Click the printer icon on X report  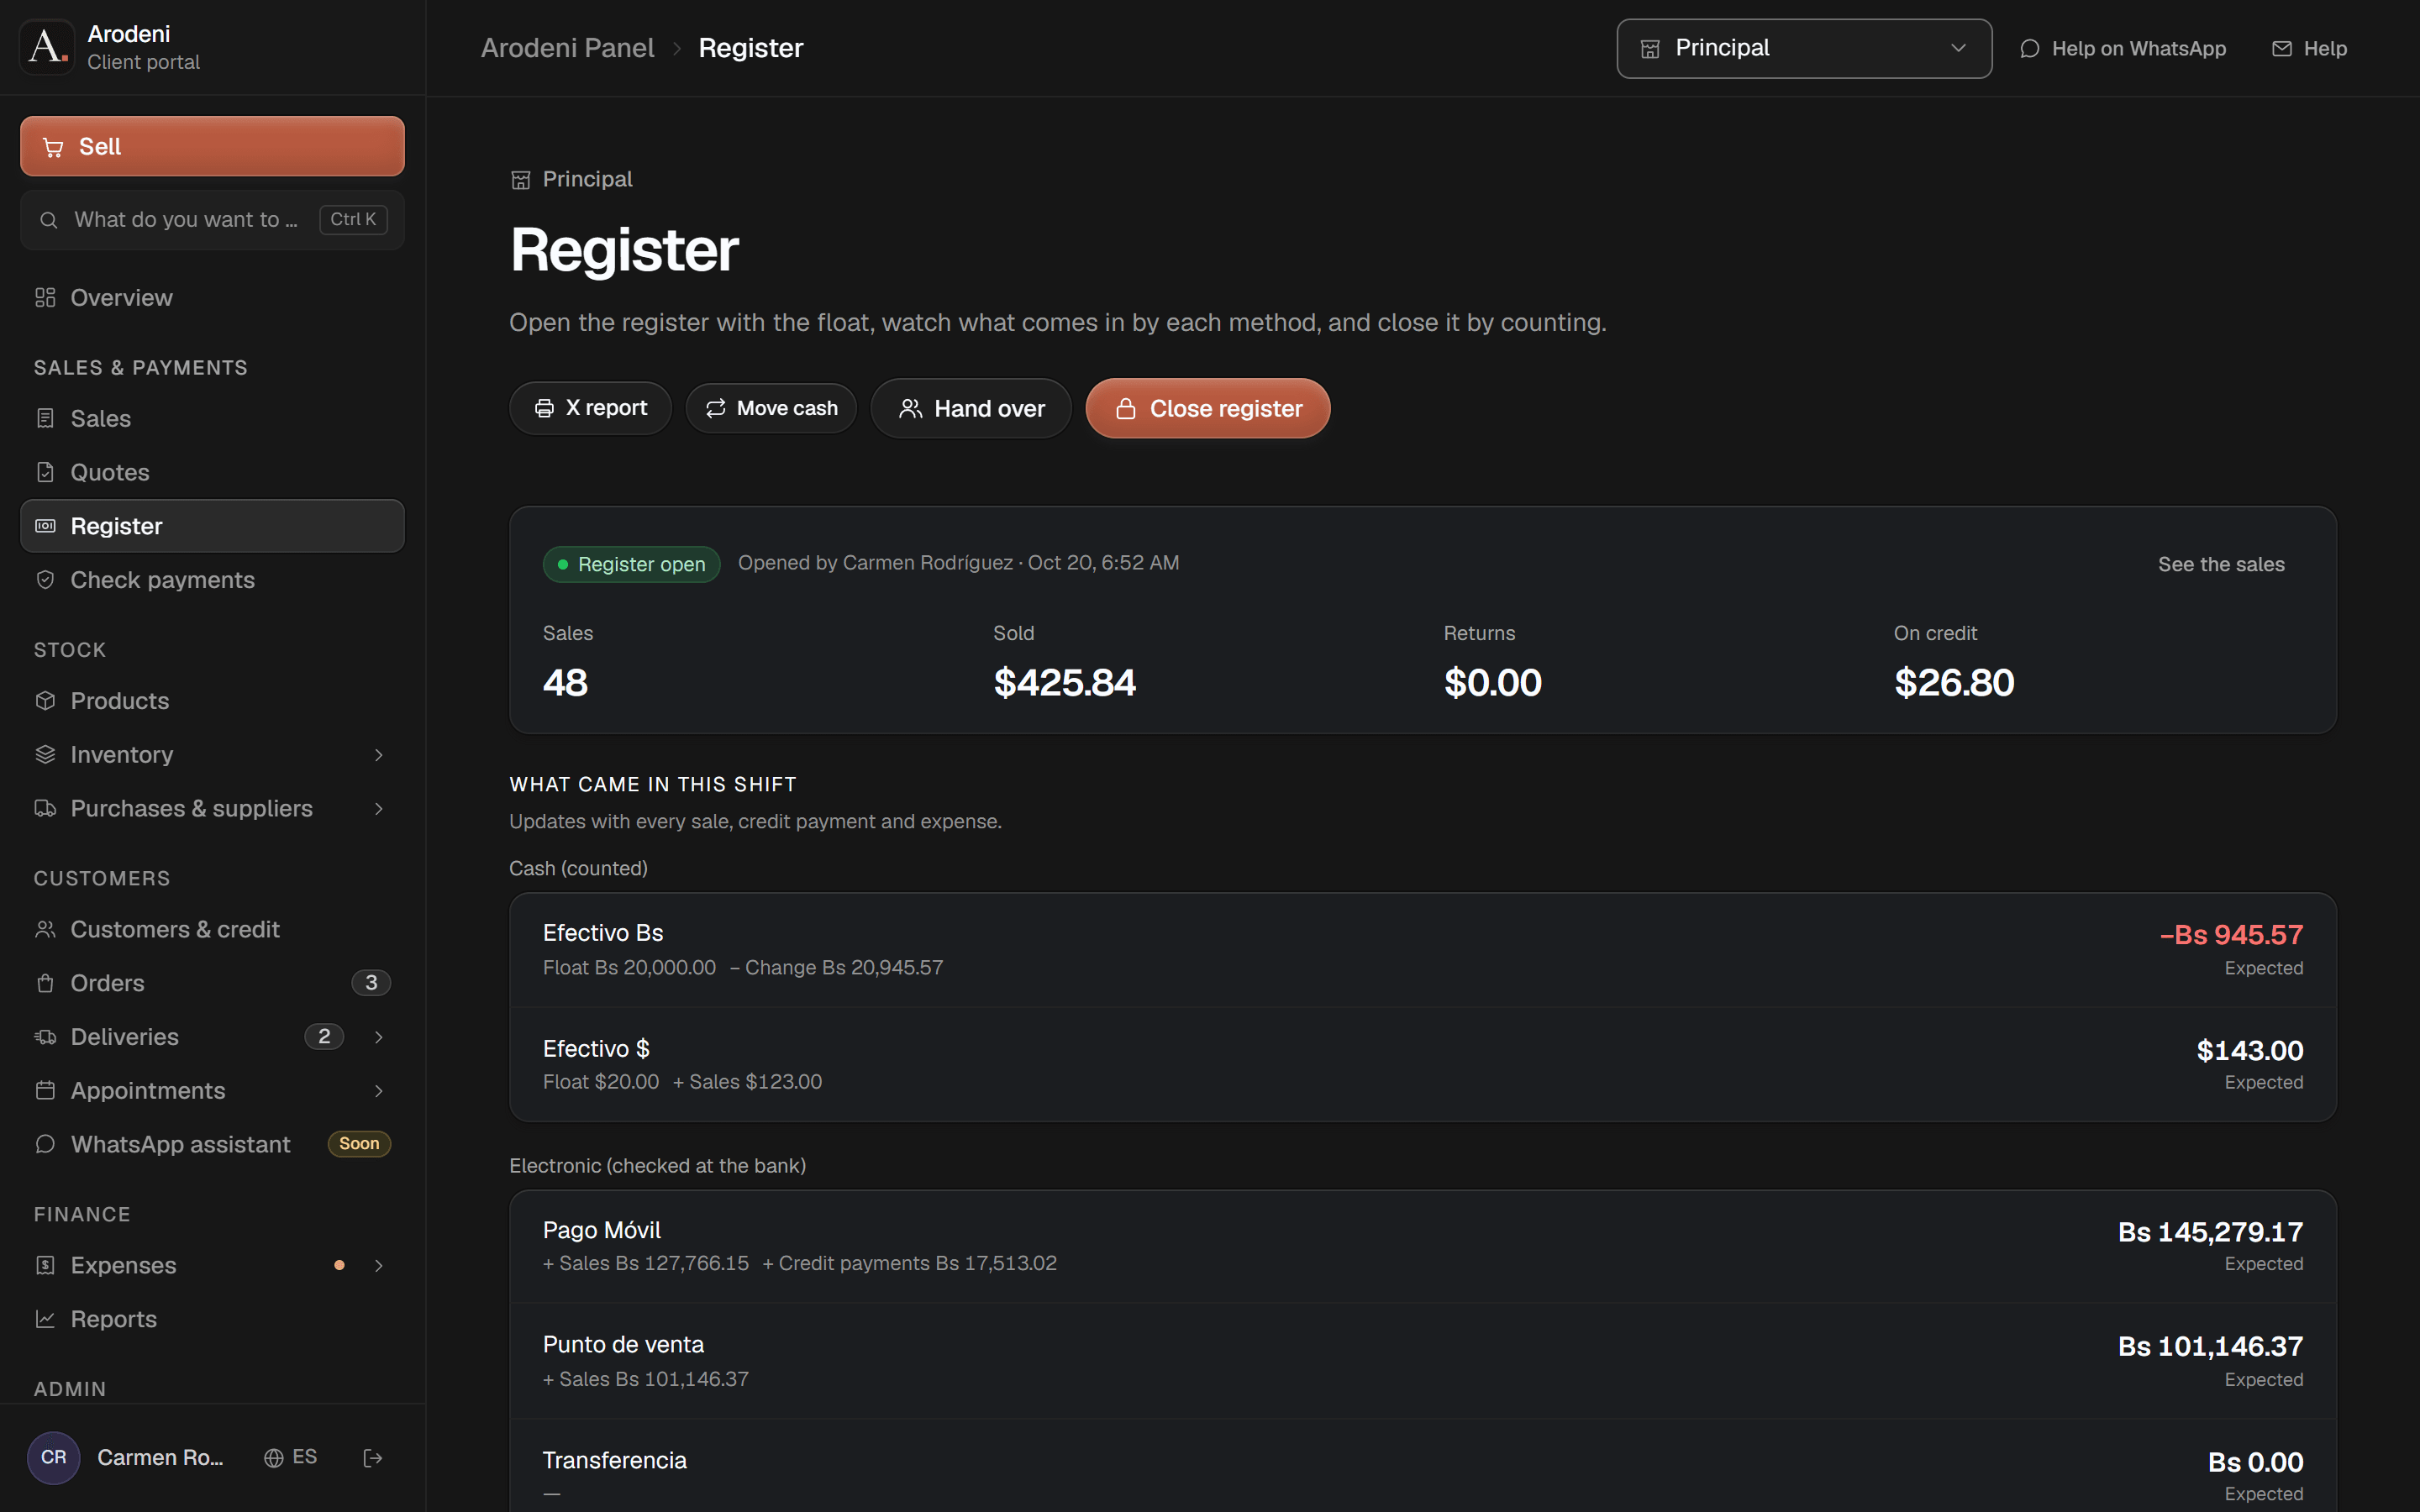pos(544,408)
